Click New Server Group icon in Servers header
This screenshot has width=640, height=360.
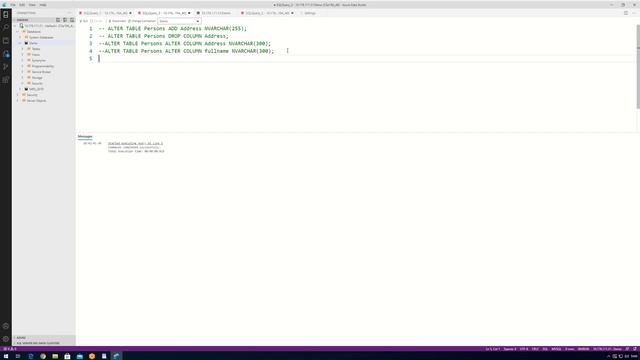[x=65, y=20]
